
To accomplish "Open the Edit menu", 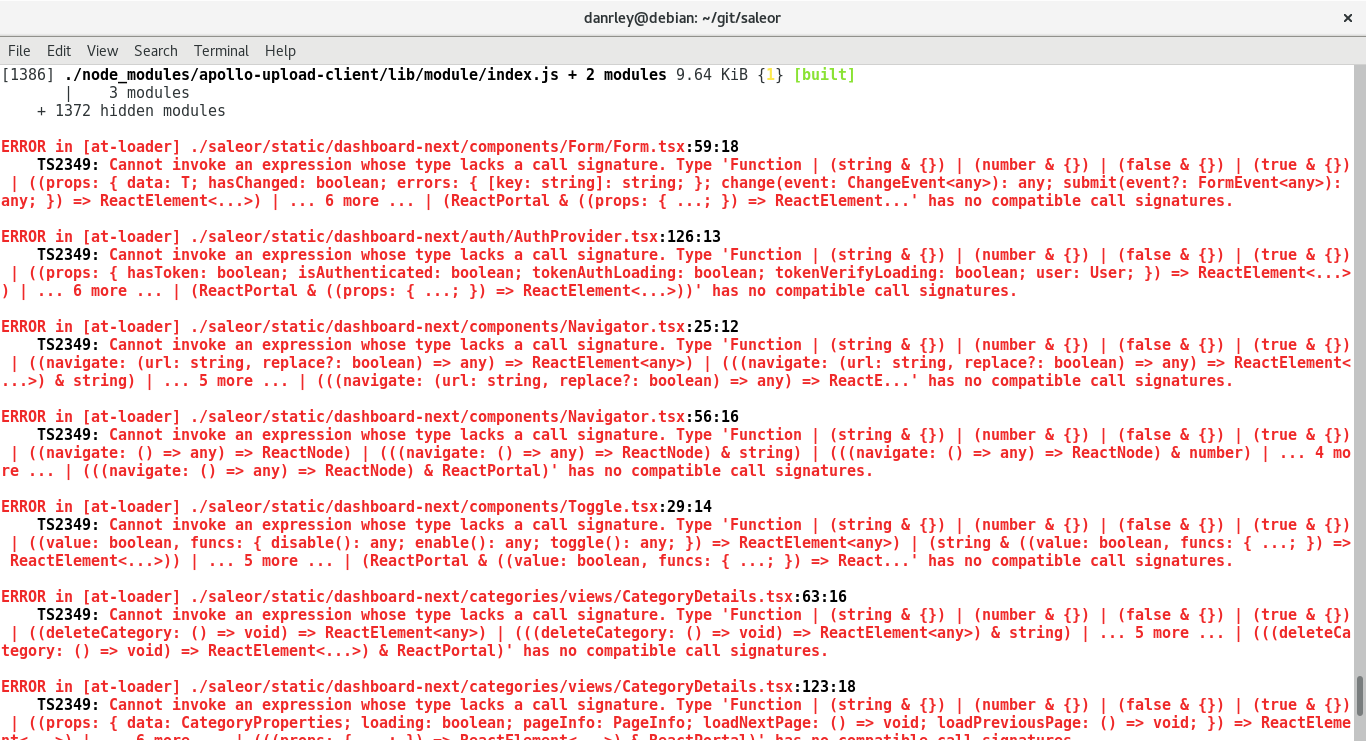I will tap(59, 51).
